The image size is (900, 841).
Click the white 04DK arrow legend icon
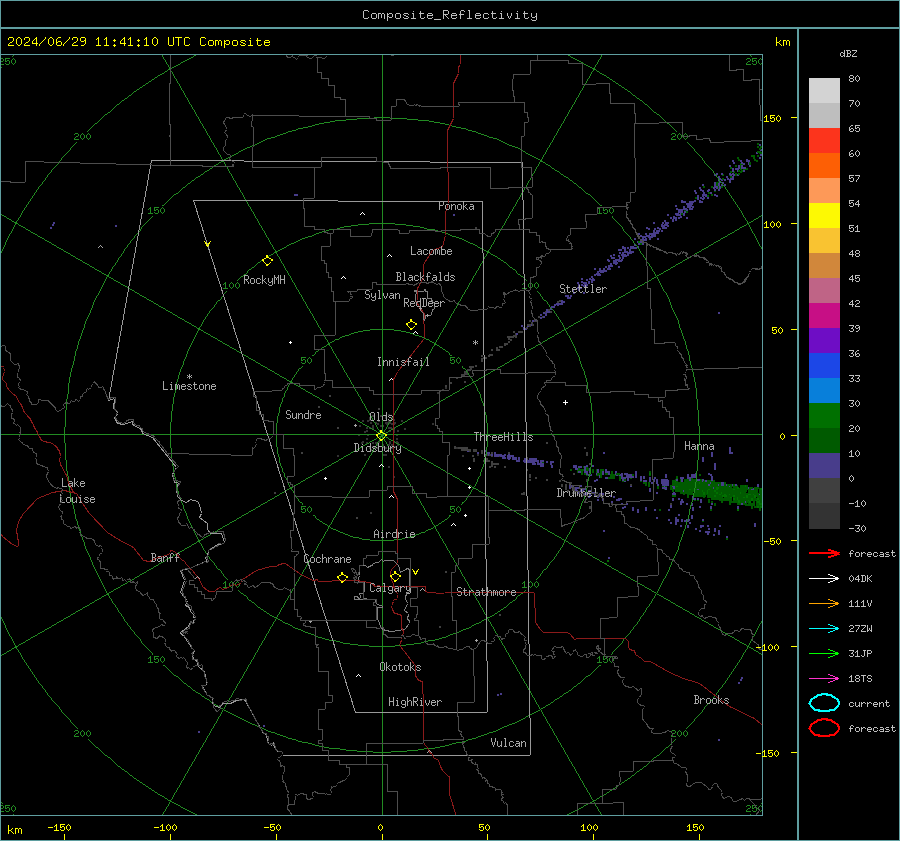click(x=824, y=578)
